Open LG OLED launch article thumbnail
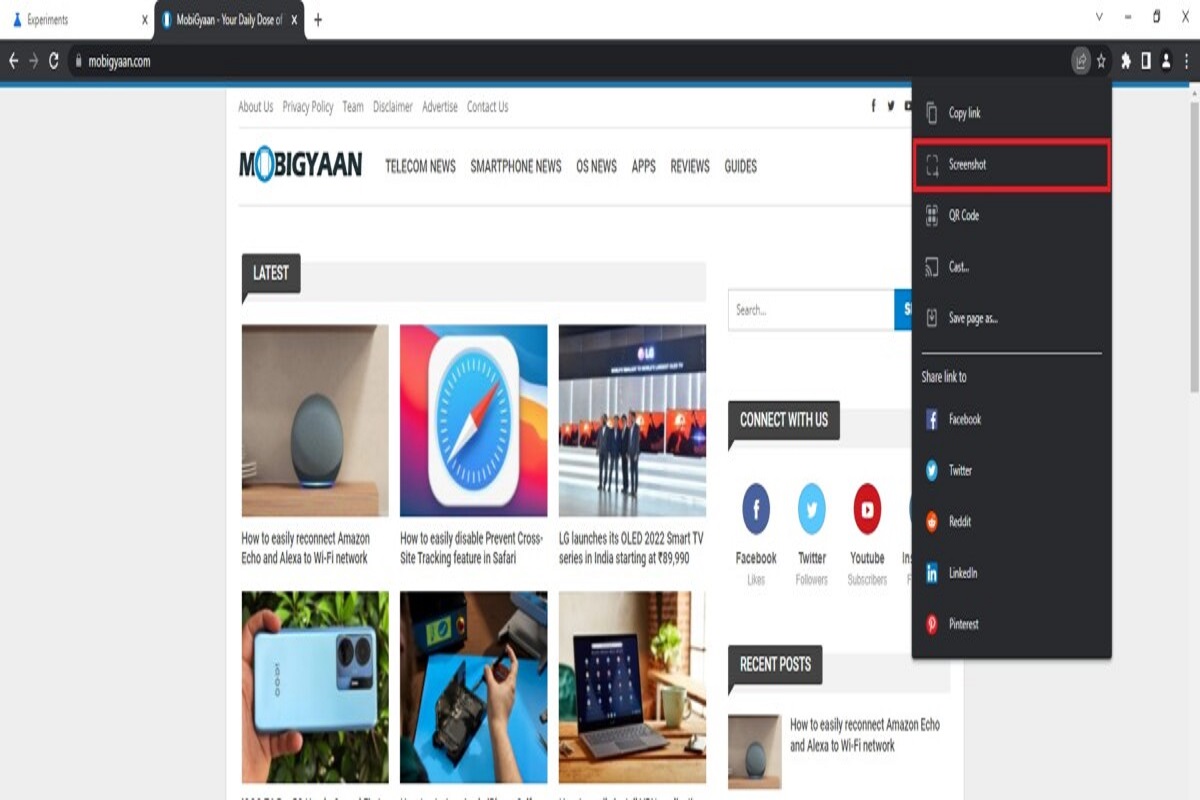This screenshot has height=800, width=1200. point(632,420)
